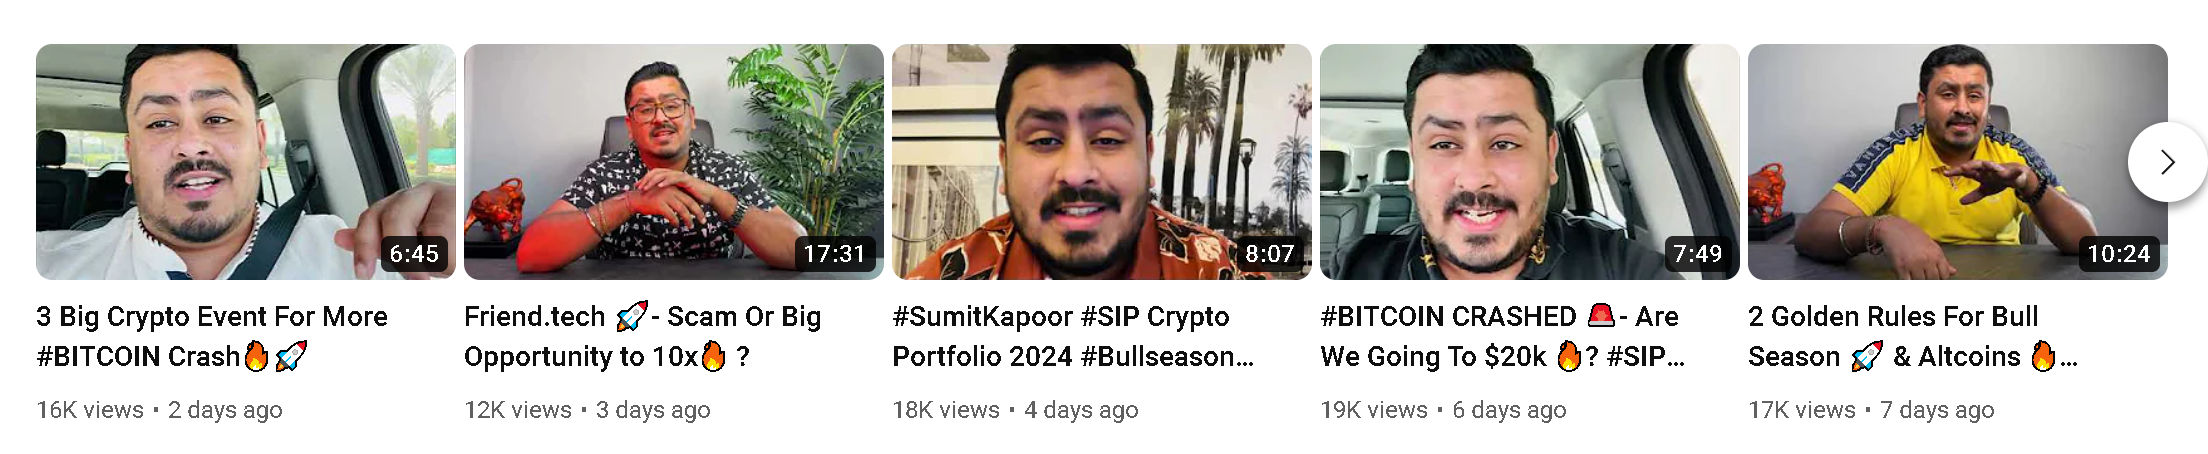Click the 6:45 duration badge
Viewport: 2208px width, 454px height.
(x=414, y=254)
